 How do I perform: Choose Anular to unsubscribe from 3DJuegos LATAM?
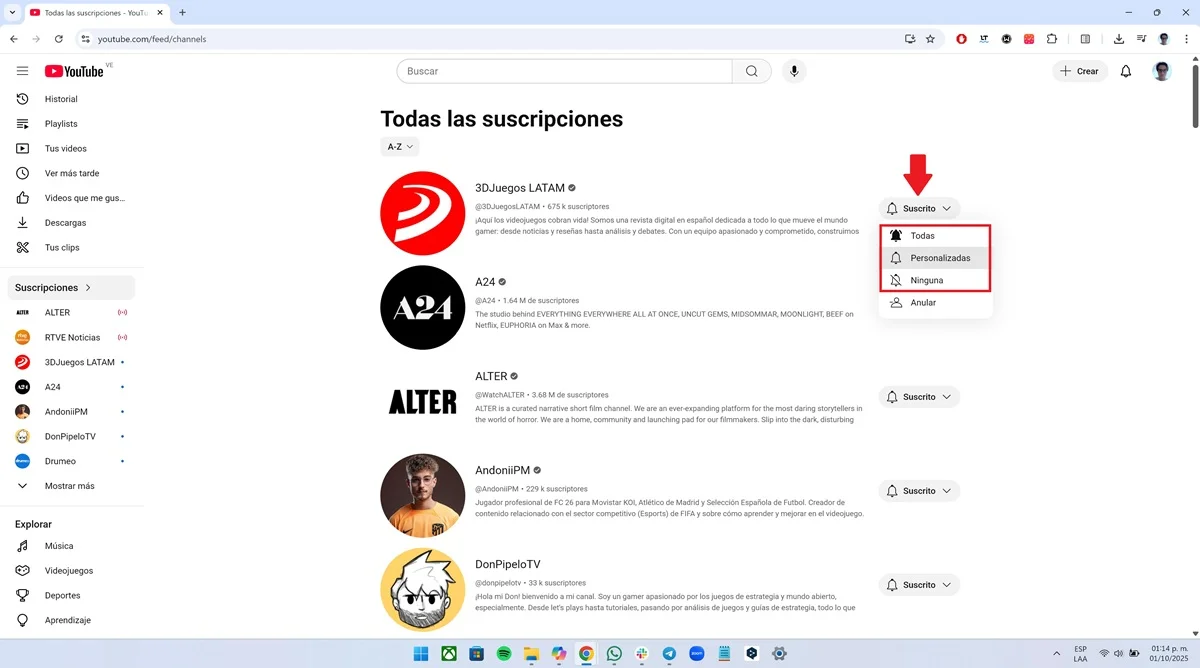tap(936, 302)
